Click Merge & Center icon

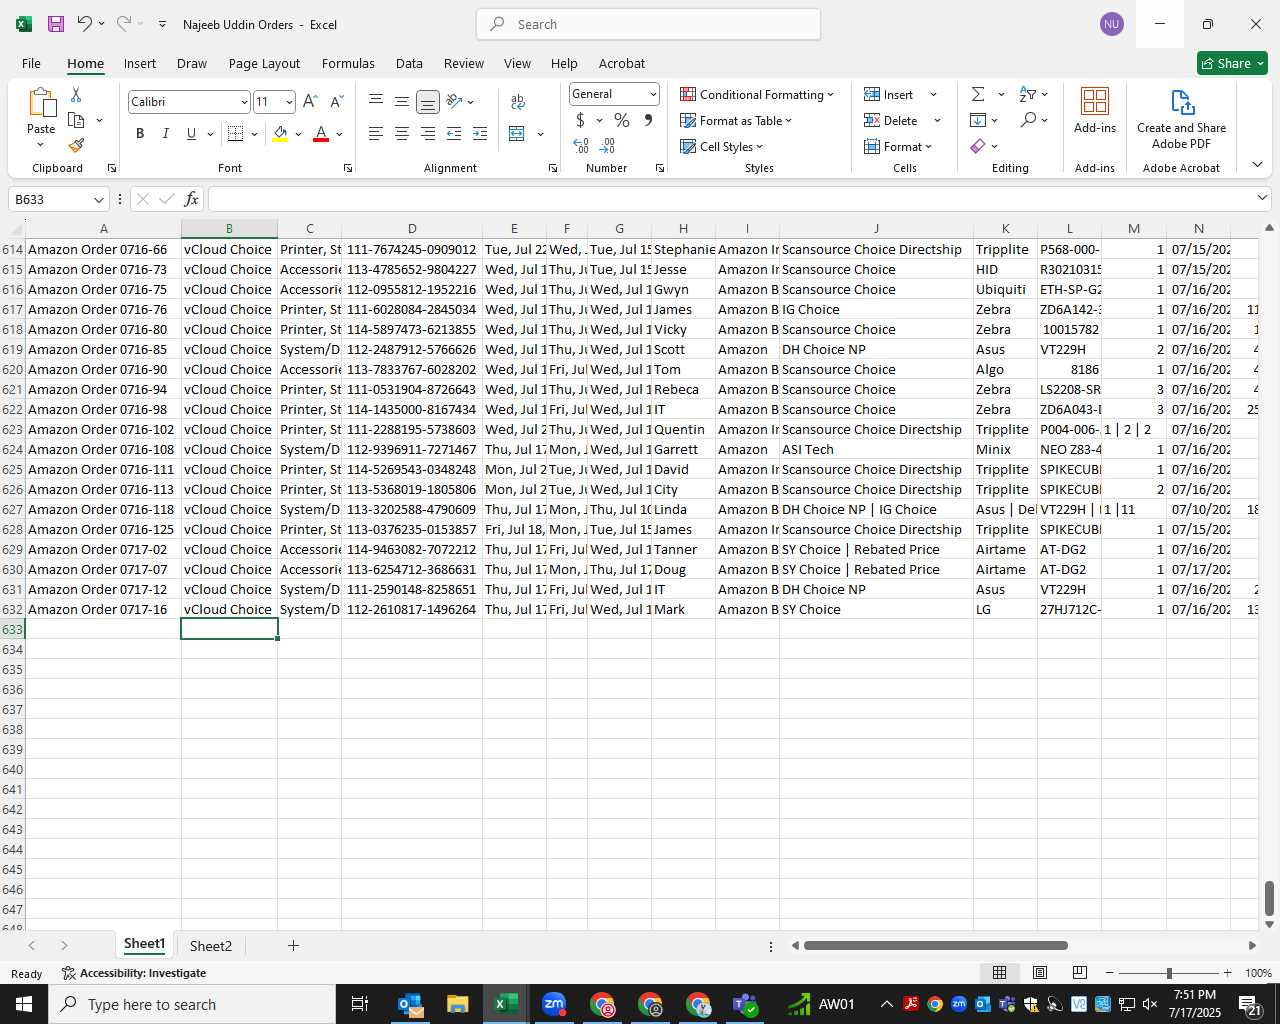click(x=517, y=133)
